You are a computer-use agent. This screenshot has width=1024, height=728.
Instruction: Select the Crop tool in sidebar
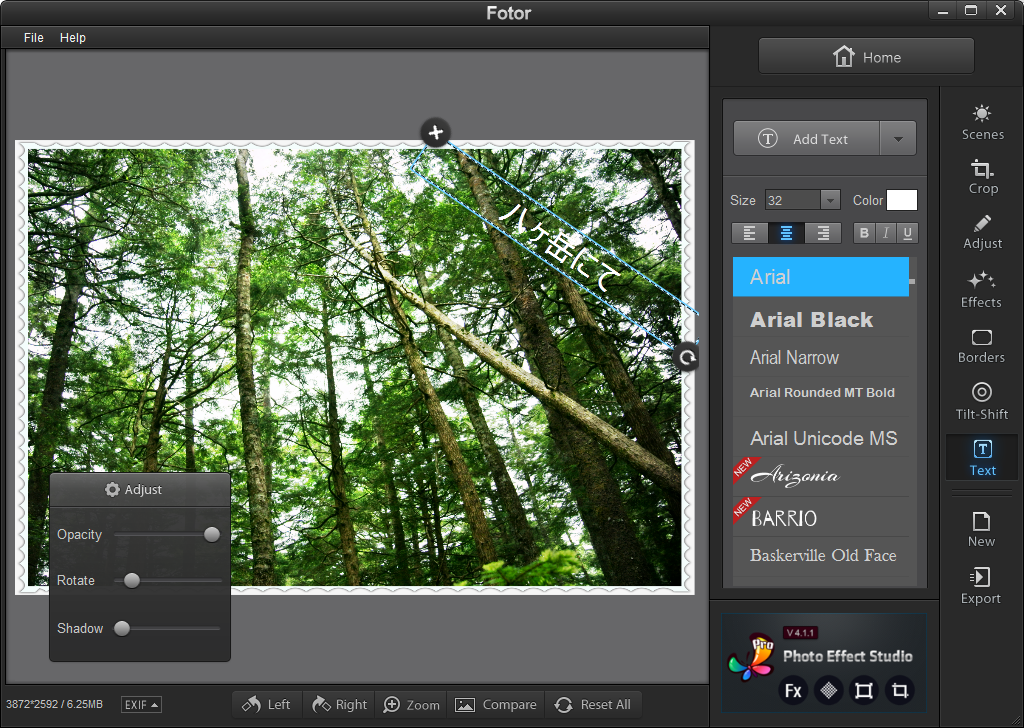coord(982,177)
